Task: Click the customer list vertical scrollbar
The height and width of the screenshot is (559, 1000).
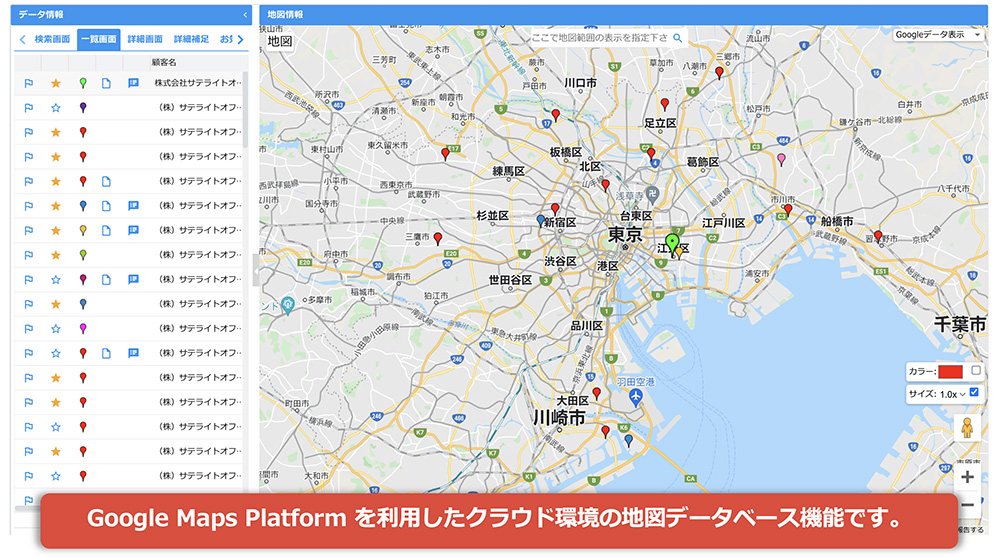Action: [x=246, y=110]
